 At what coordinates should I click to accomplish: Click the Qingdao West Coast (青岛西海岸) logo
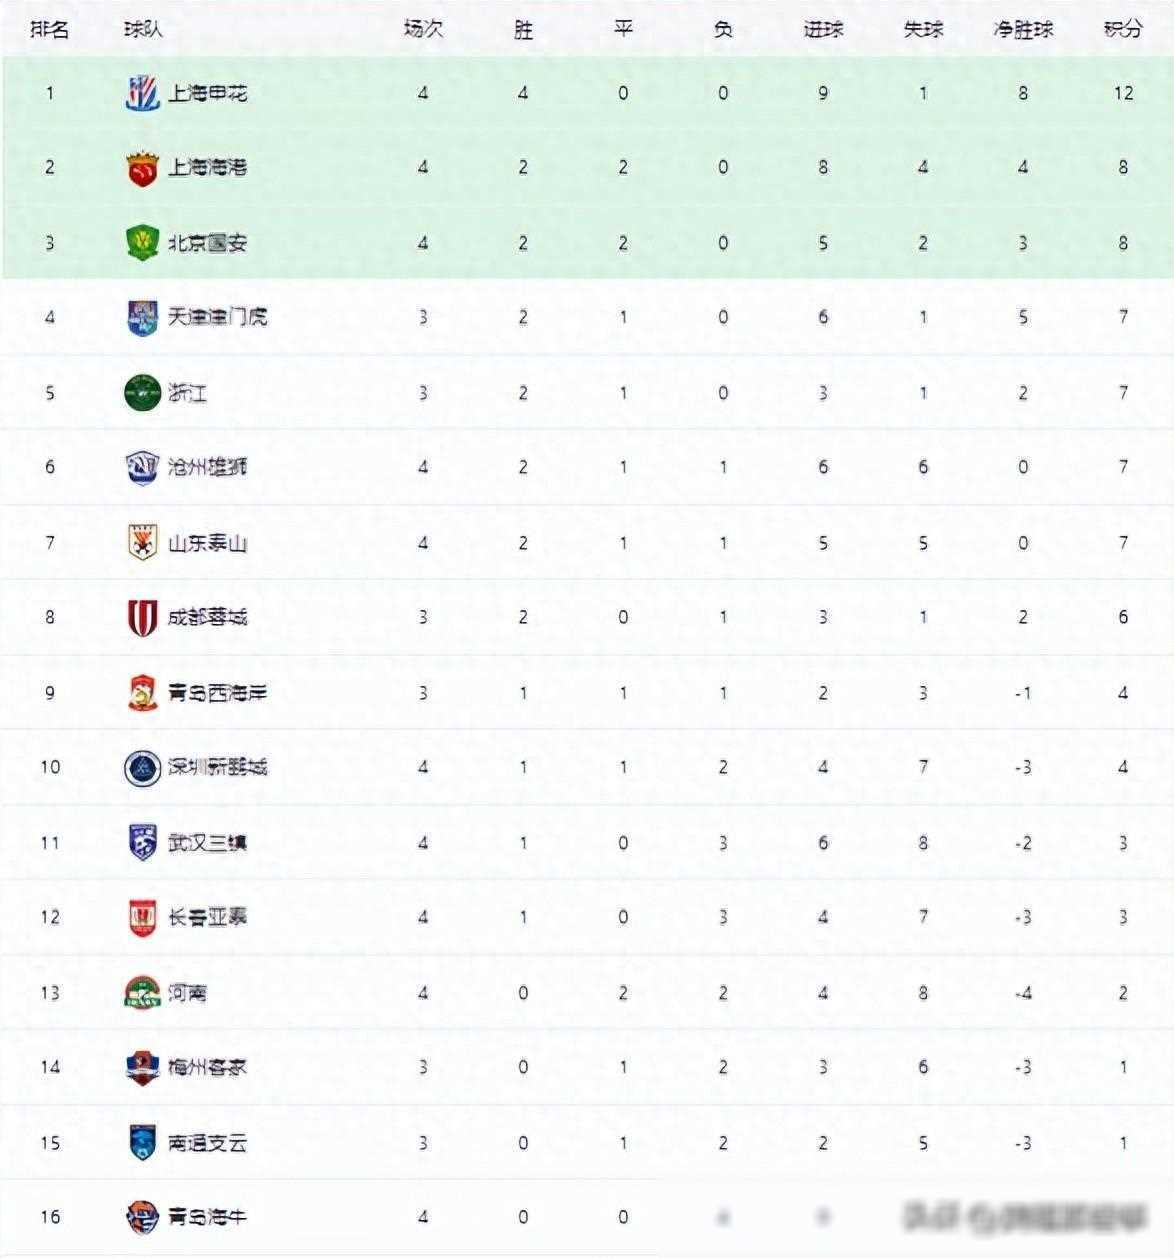[x=142, y=693]
